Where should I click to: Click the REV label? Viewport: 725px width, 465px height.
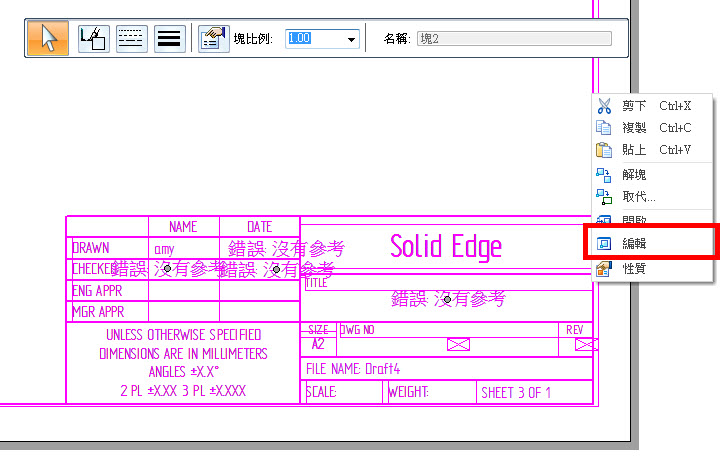tap(575, 330)
